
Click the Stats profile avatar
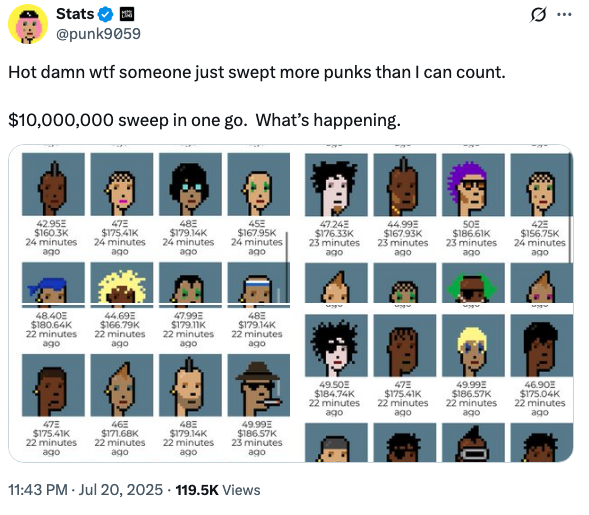click(28, 25)
